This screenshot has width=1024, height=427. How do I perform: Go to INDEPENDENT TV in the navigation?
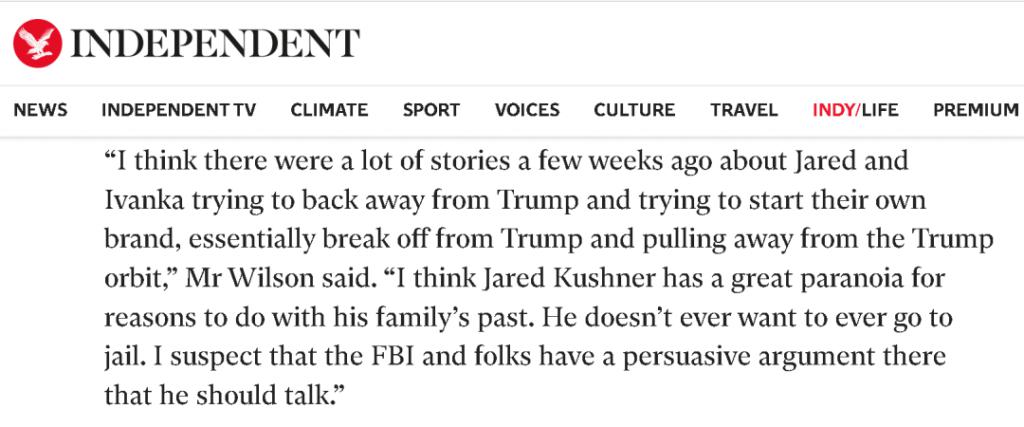click(x=179, y=110)
